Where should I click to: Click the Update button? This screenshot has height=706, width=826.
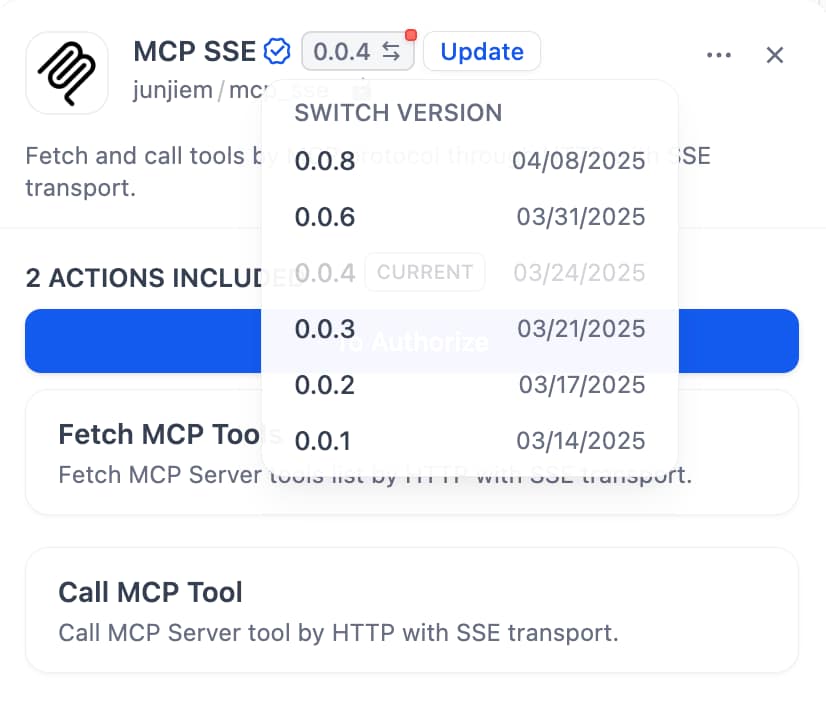[481, 51]
